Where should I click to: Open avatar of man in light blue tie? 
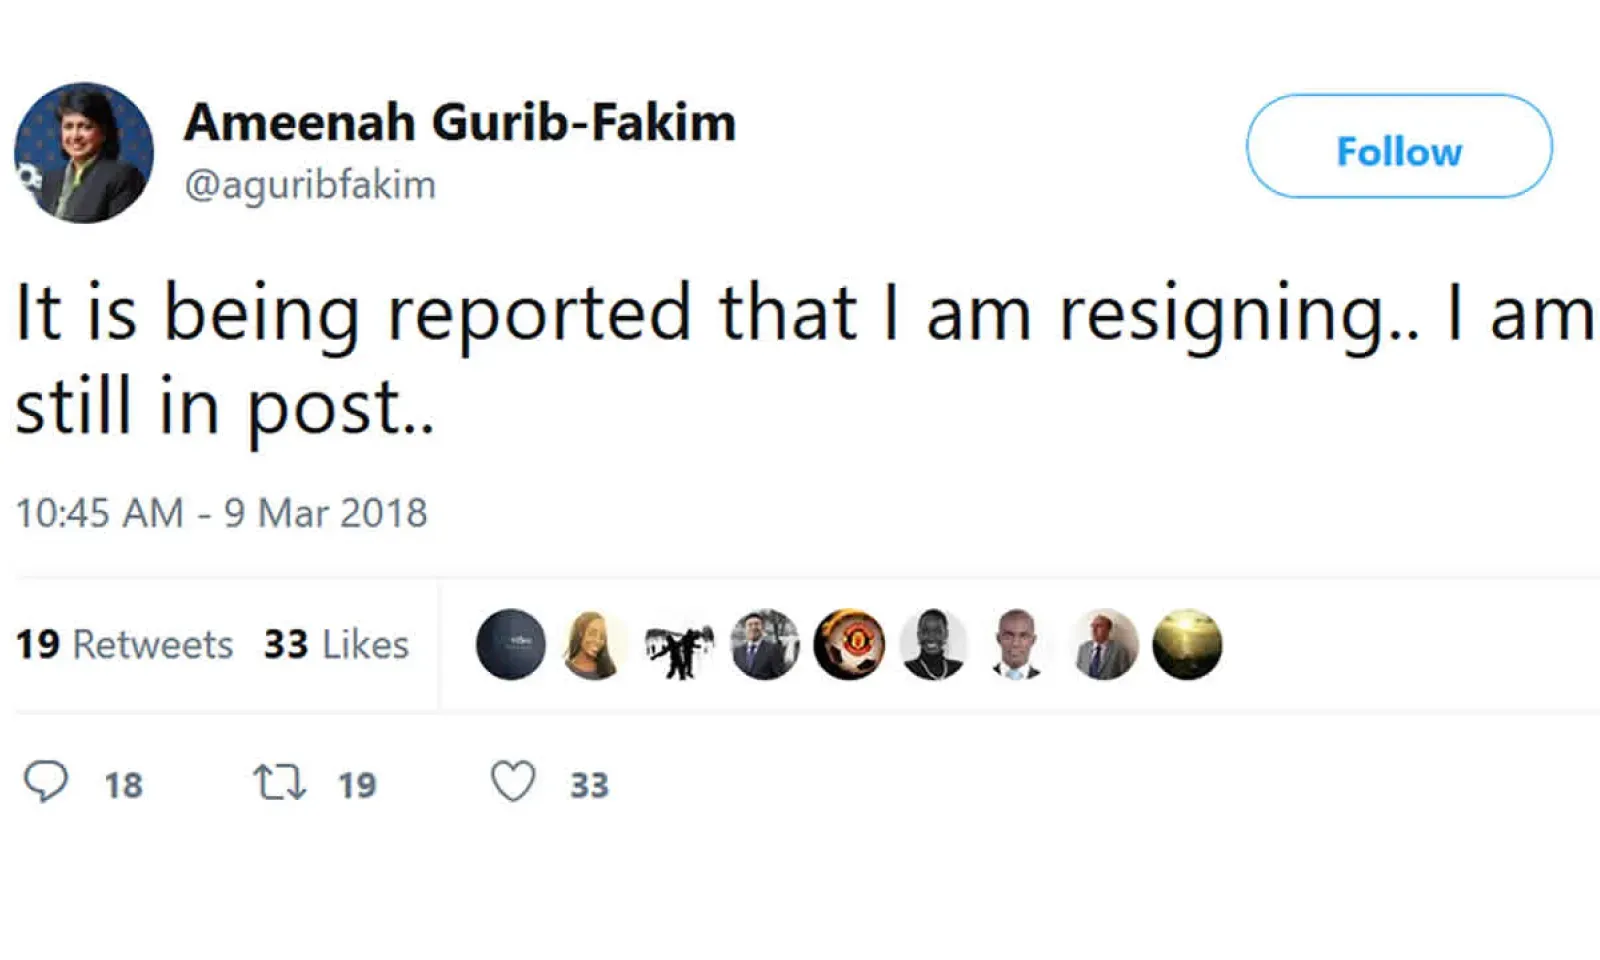pyautogui.click(x=1017, y=645)
